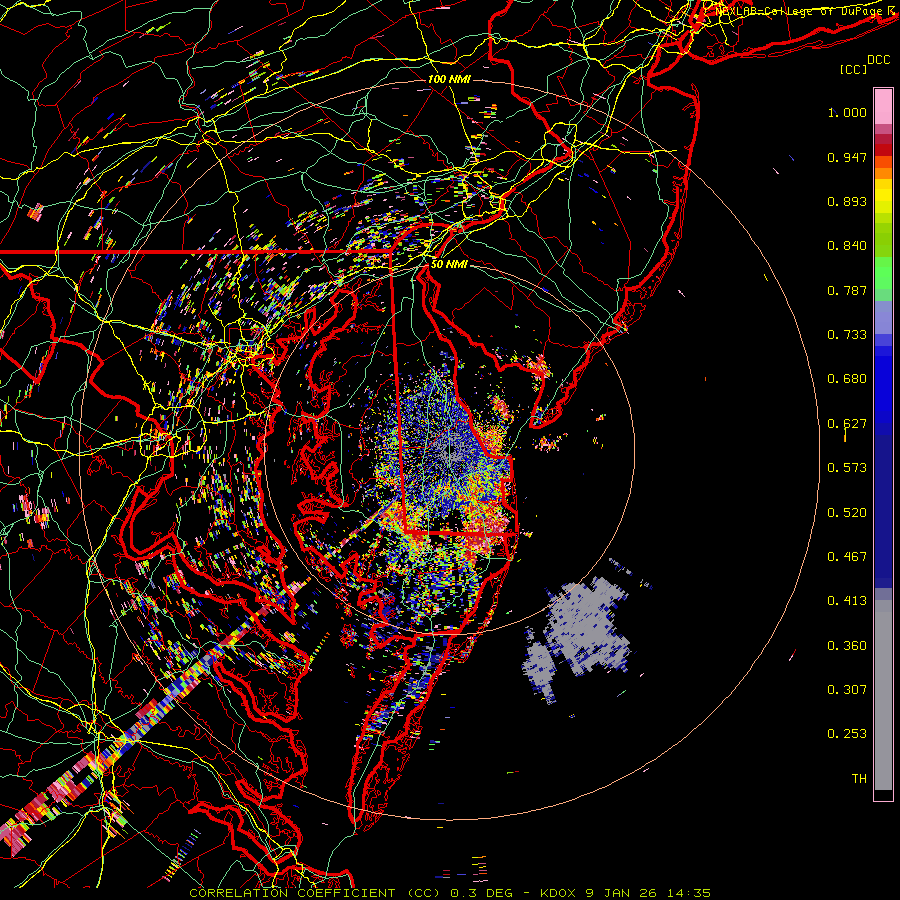
Task: Click the 14:35 time in caption
Action: [x=688, y=893]
